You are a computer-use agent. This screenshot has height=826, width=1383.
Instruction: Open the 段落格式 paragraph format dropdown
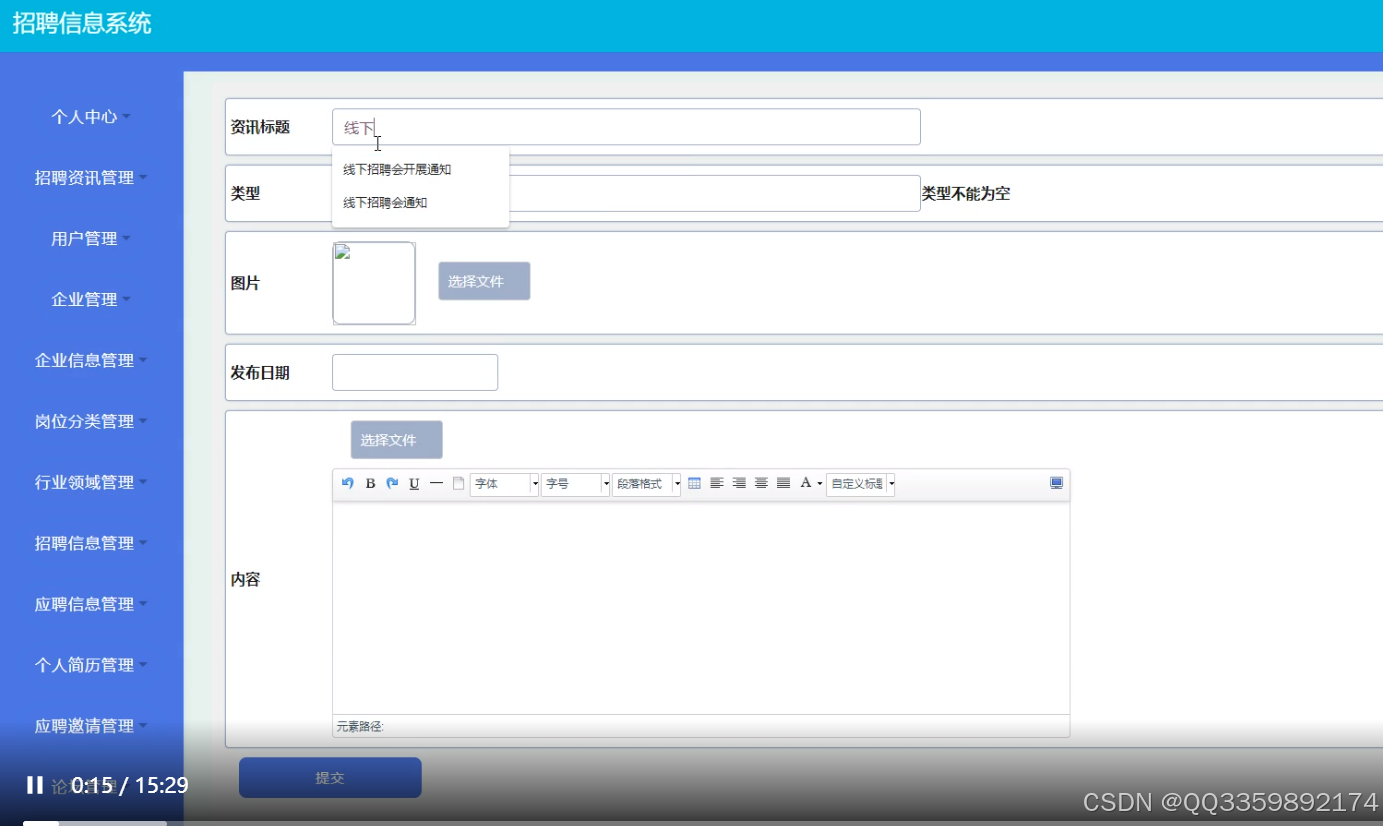(646, 484)
